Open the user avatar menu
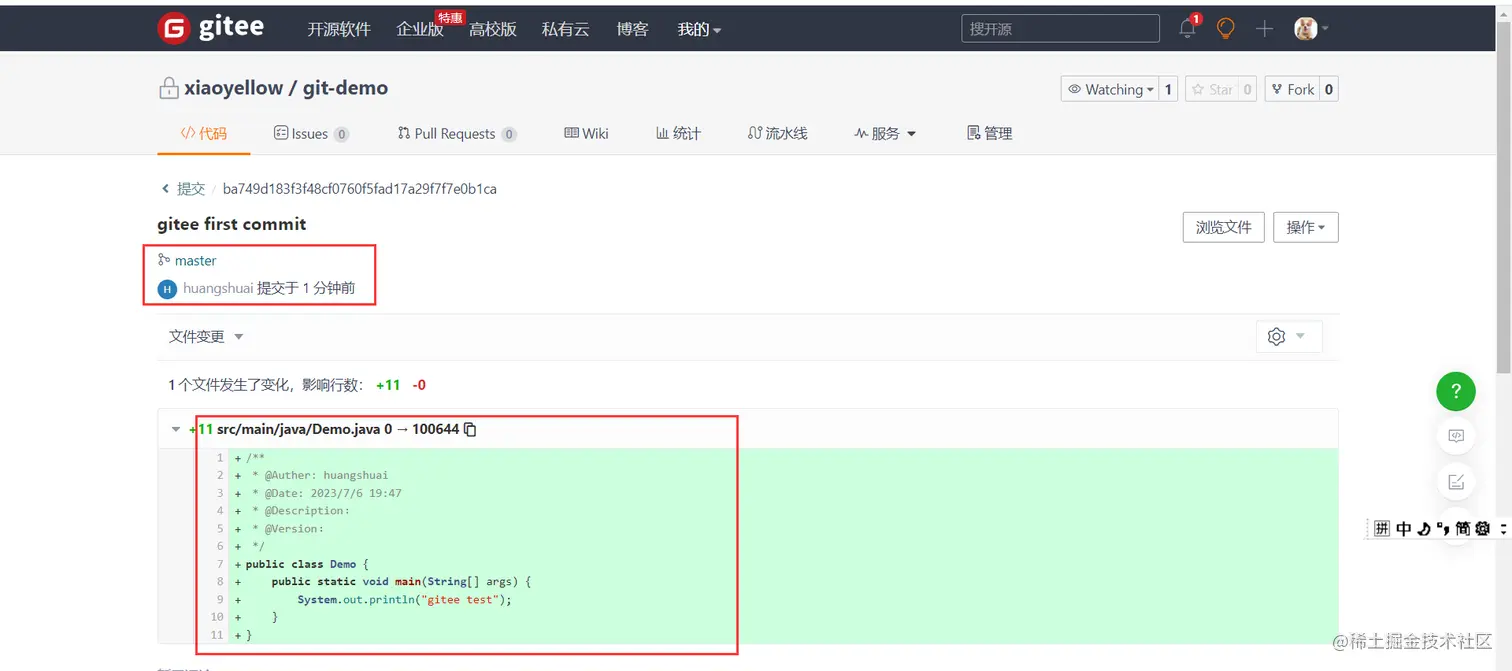This screenshot has height=671, width=1512. click(x=1311, y=29)
